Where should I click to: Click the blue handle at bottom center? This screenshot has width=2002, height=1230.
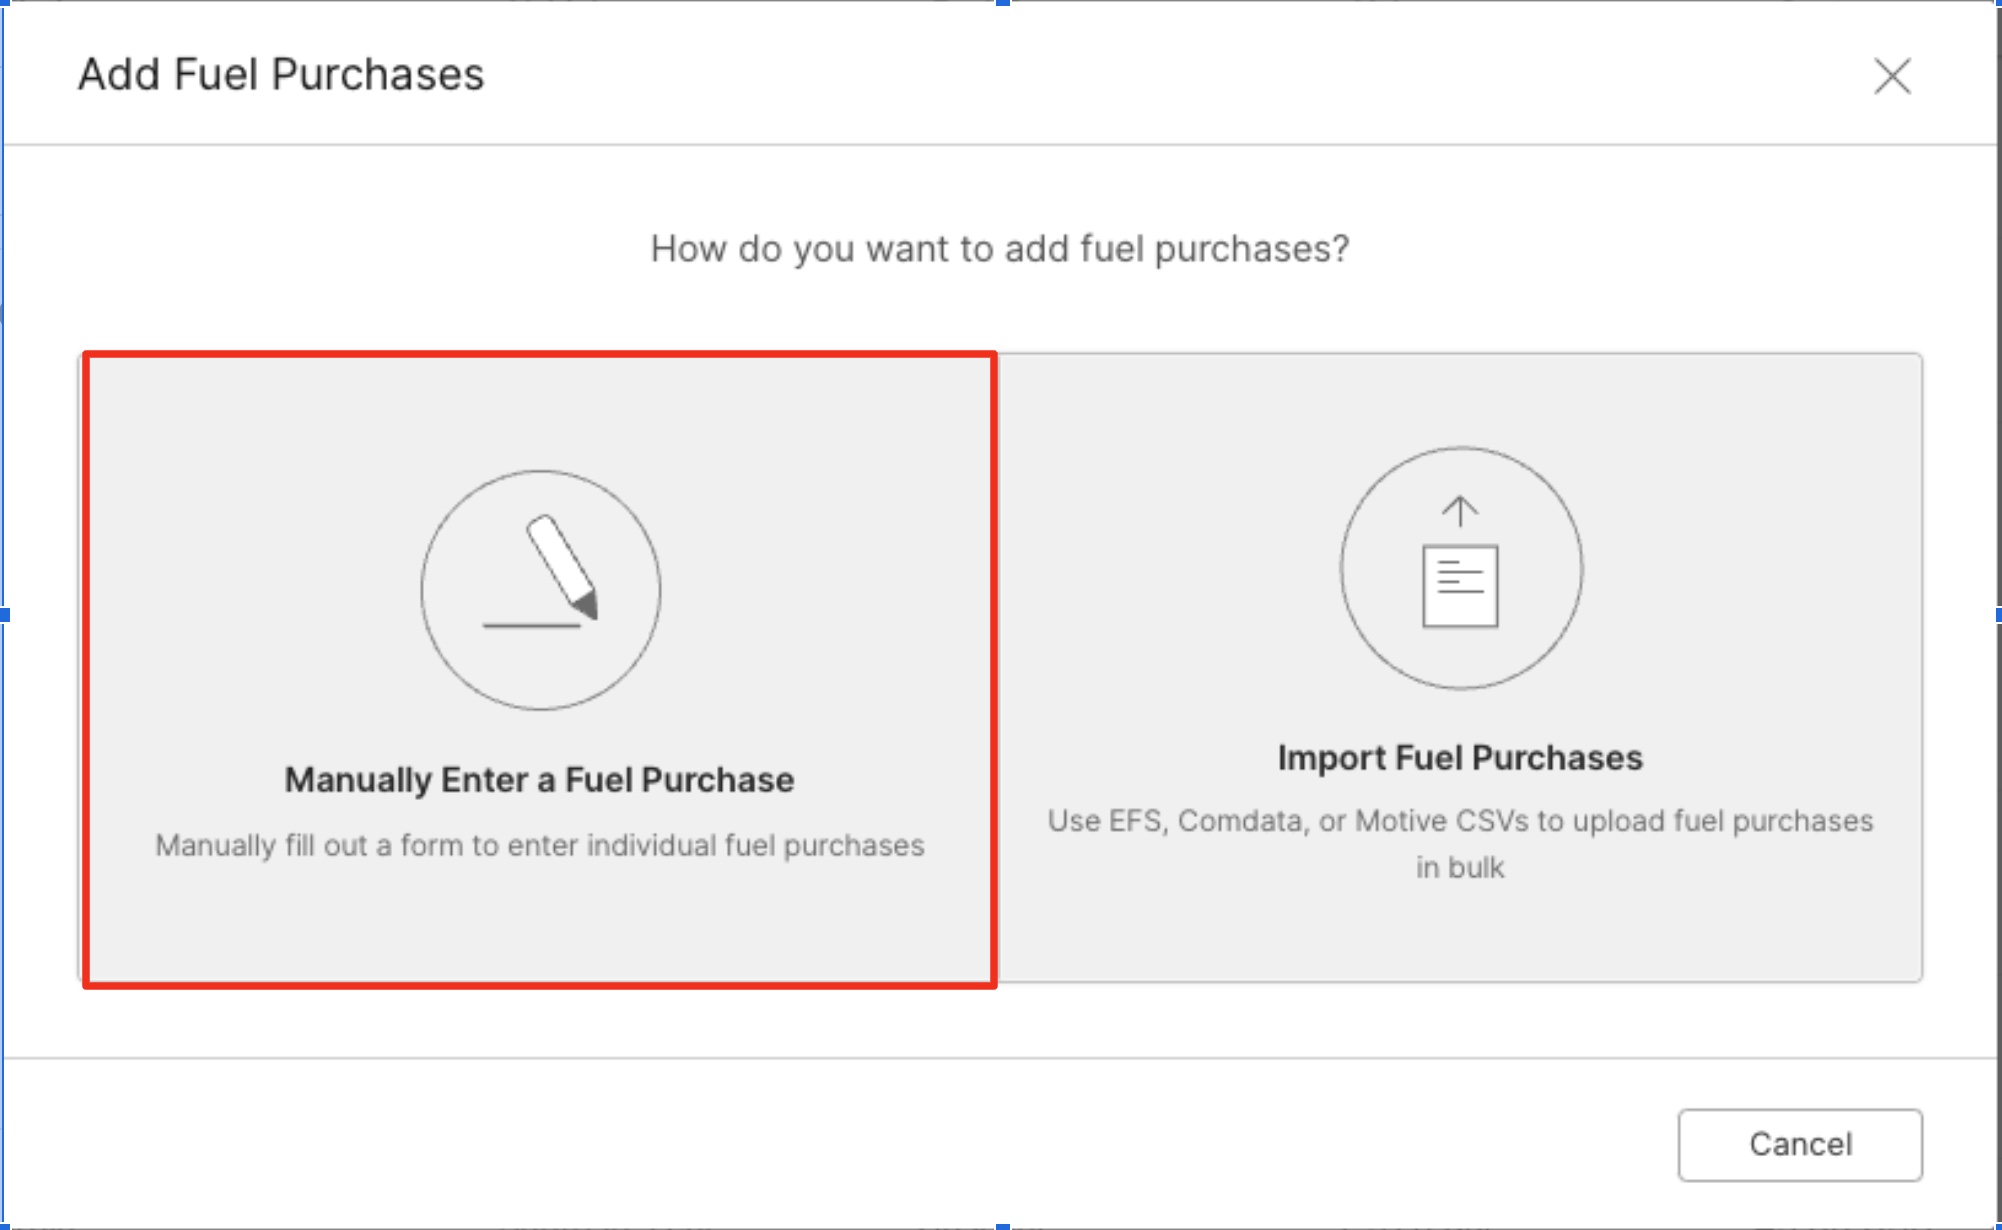tap(1002, 1226)
